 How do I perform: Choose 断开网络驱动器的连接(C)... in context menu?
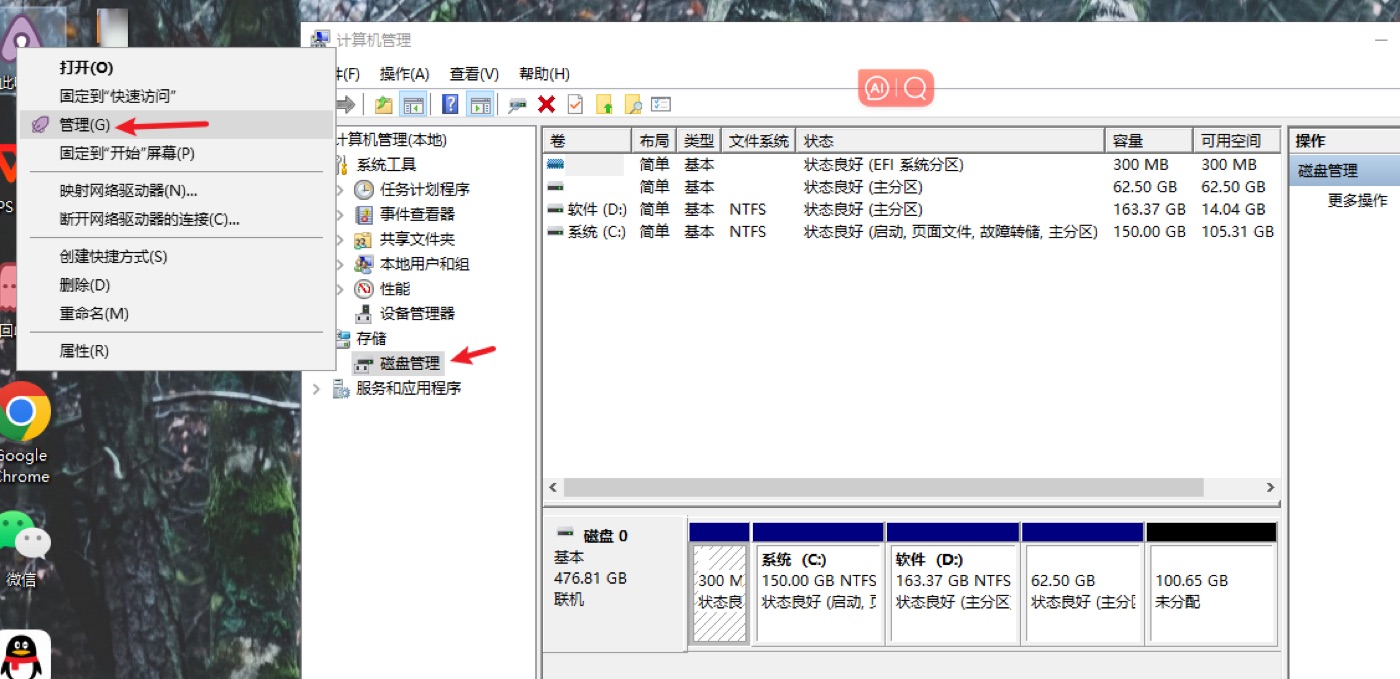pyautogui.click(x=175, y=219)
